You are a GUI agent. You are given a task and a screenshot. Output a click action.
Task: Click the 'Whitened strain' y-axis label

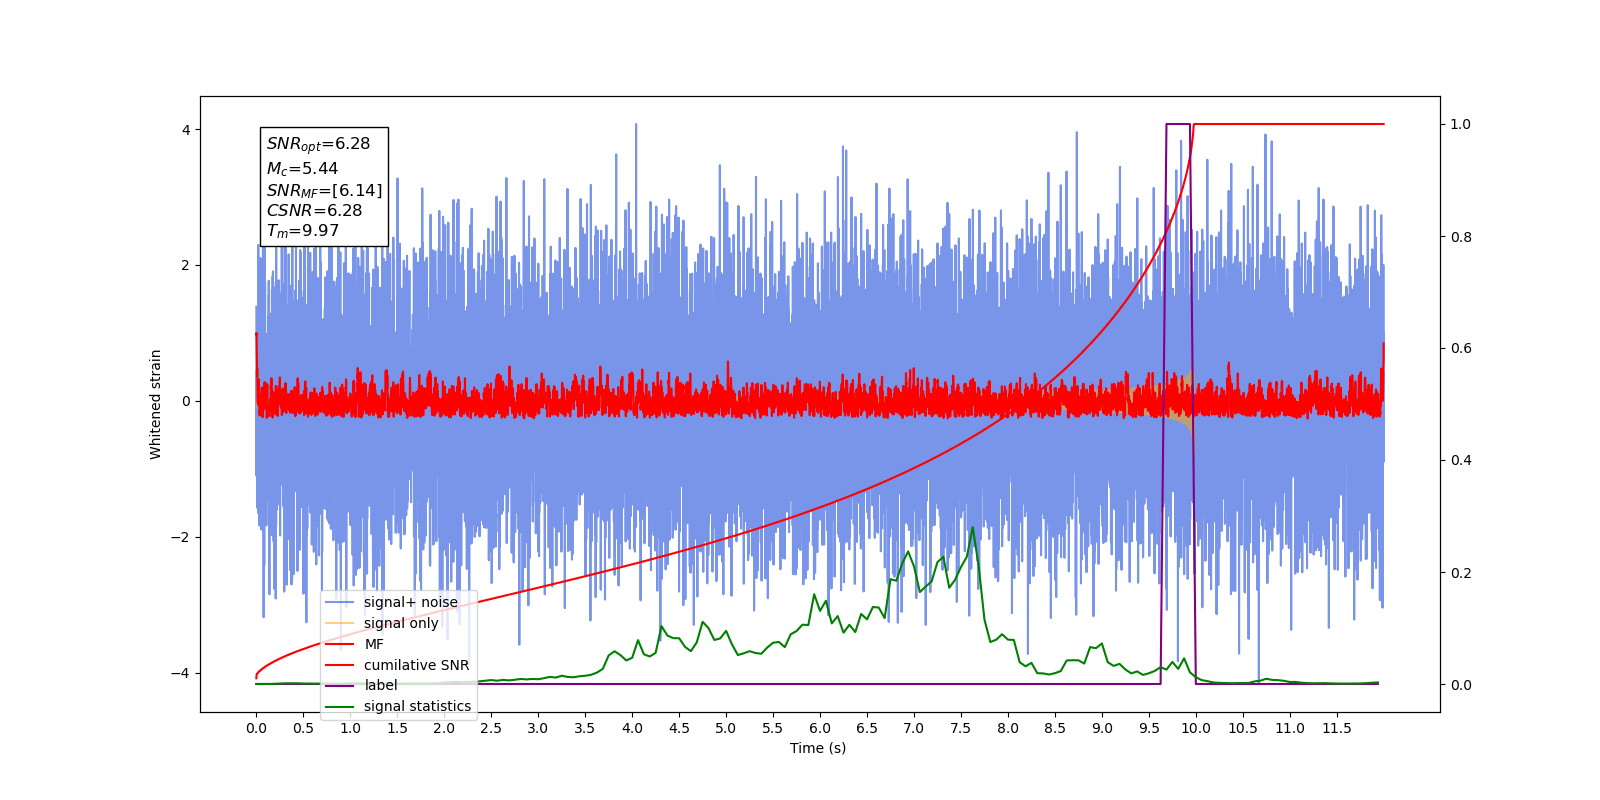(155, 404)
